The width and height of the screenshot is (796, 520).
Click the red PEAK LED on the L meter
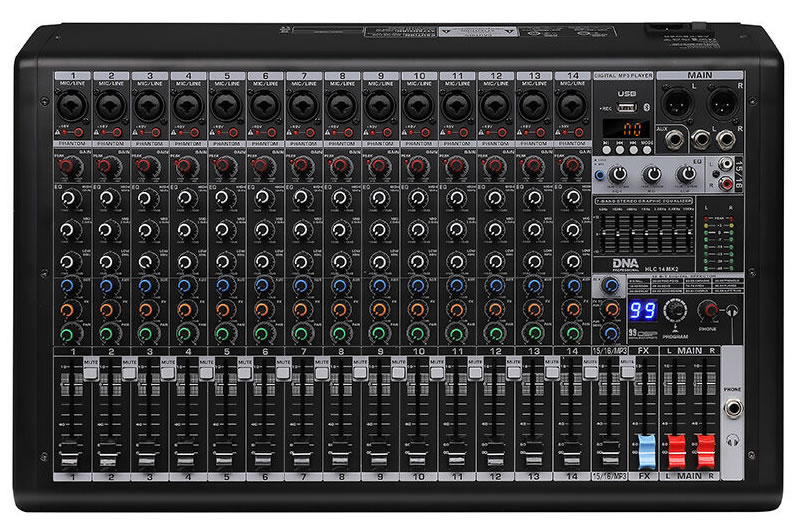tap(706, 219)
